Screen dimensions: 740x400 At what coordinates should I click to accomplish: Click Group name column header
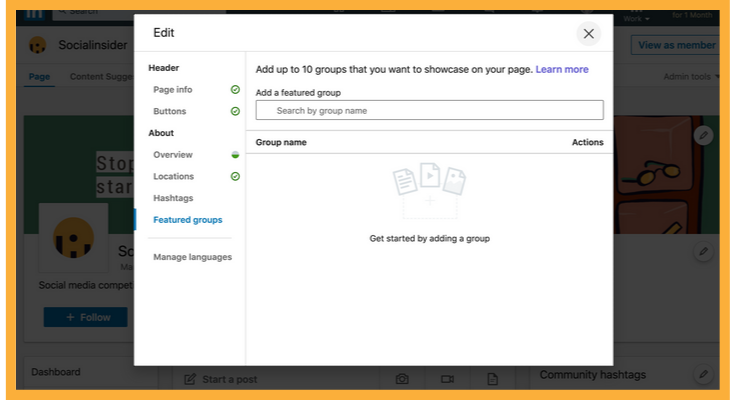pyautogui.click(x=281, y=142)
